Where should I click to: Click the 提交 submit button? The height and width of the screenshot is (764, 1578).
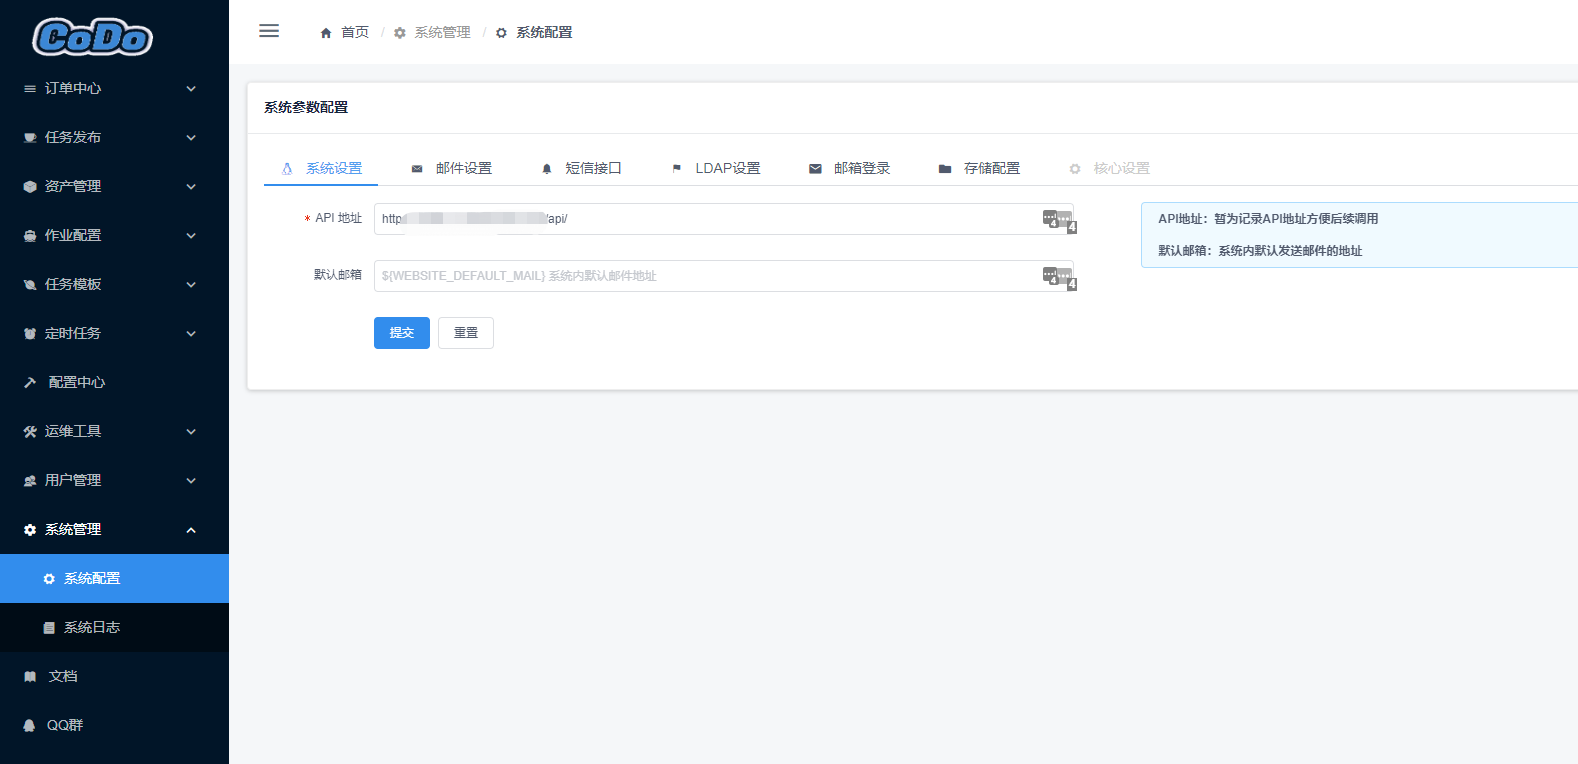(x=402, y=333)
